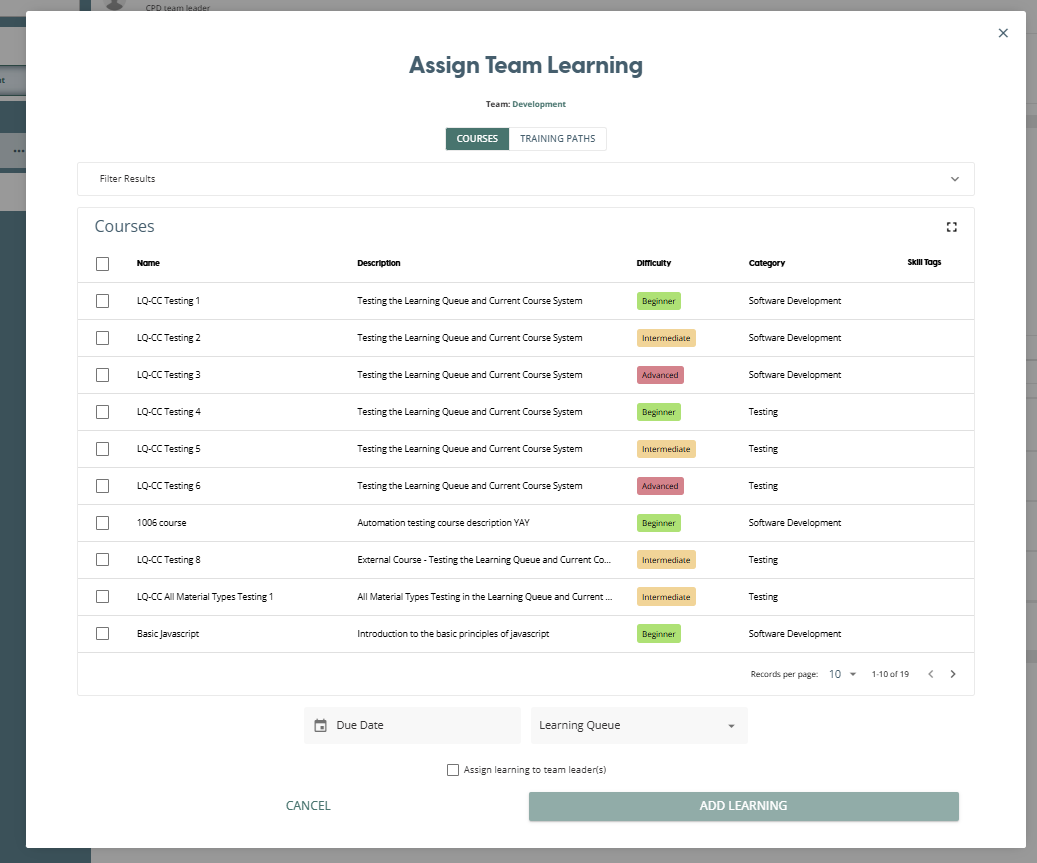The height and width of the screenshot is (863, 1037).
Task: Open the Learning Queue dropdown
Action: (638, 726)
